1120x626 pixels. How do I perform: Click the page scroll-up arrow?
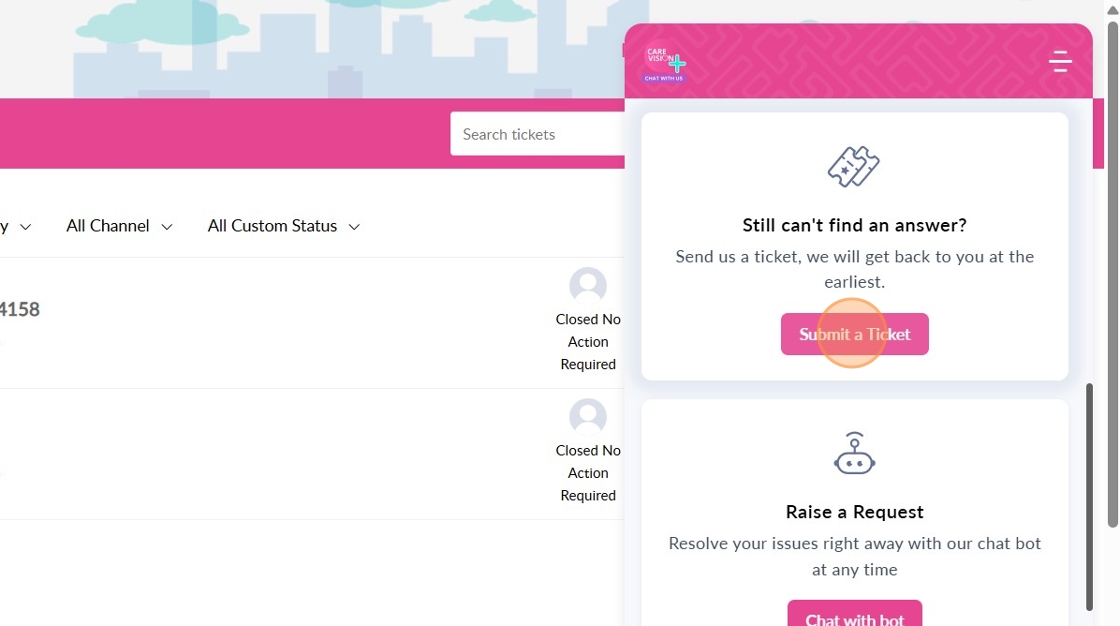tap(1113, 6)
